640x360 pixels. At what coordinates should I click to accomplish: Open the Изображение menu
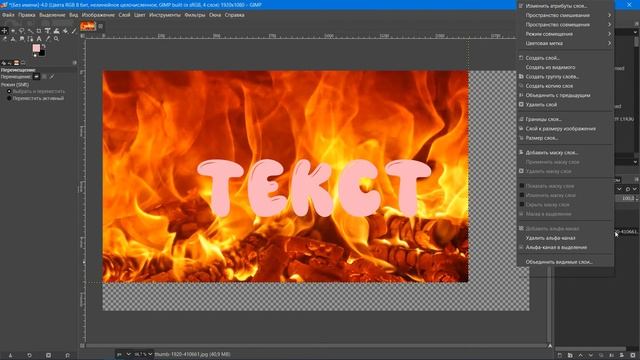click(x=98, y=15)
